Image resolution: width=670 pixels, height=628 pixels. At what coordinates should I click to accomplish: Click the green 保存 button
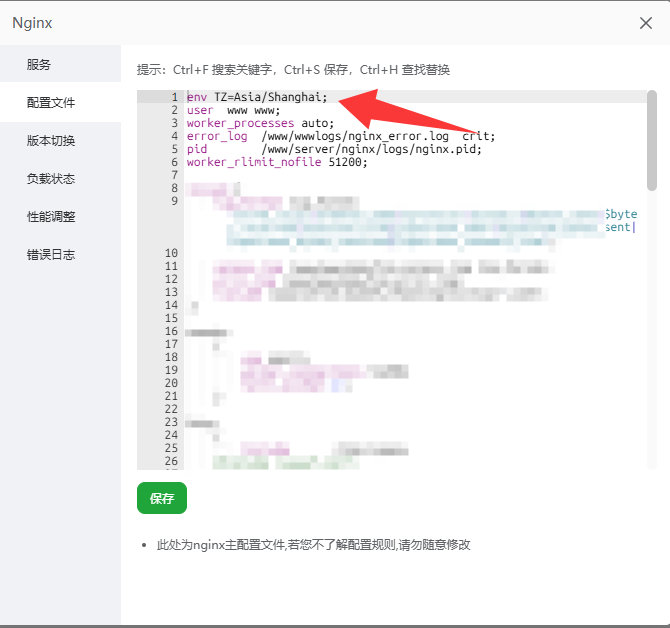(161, 498)
